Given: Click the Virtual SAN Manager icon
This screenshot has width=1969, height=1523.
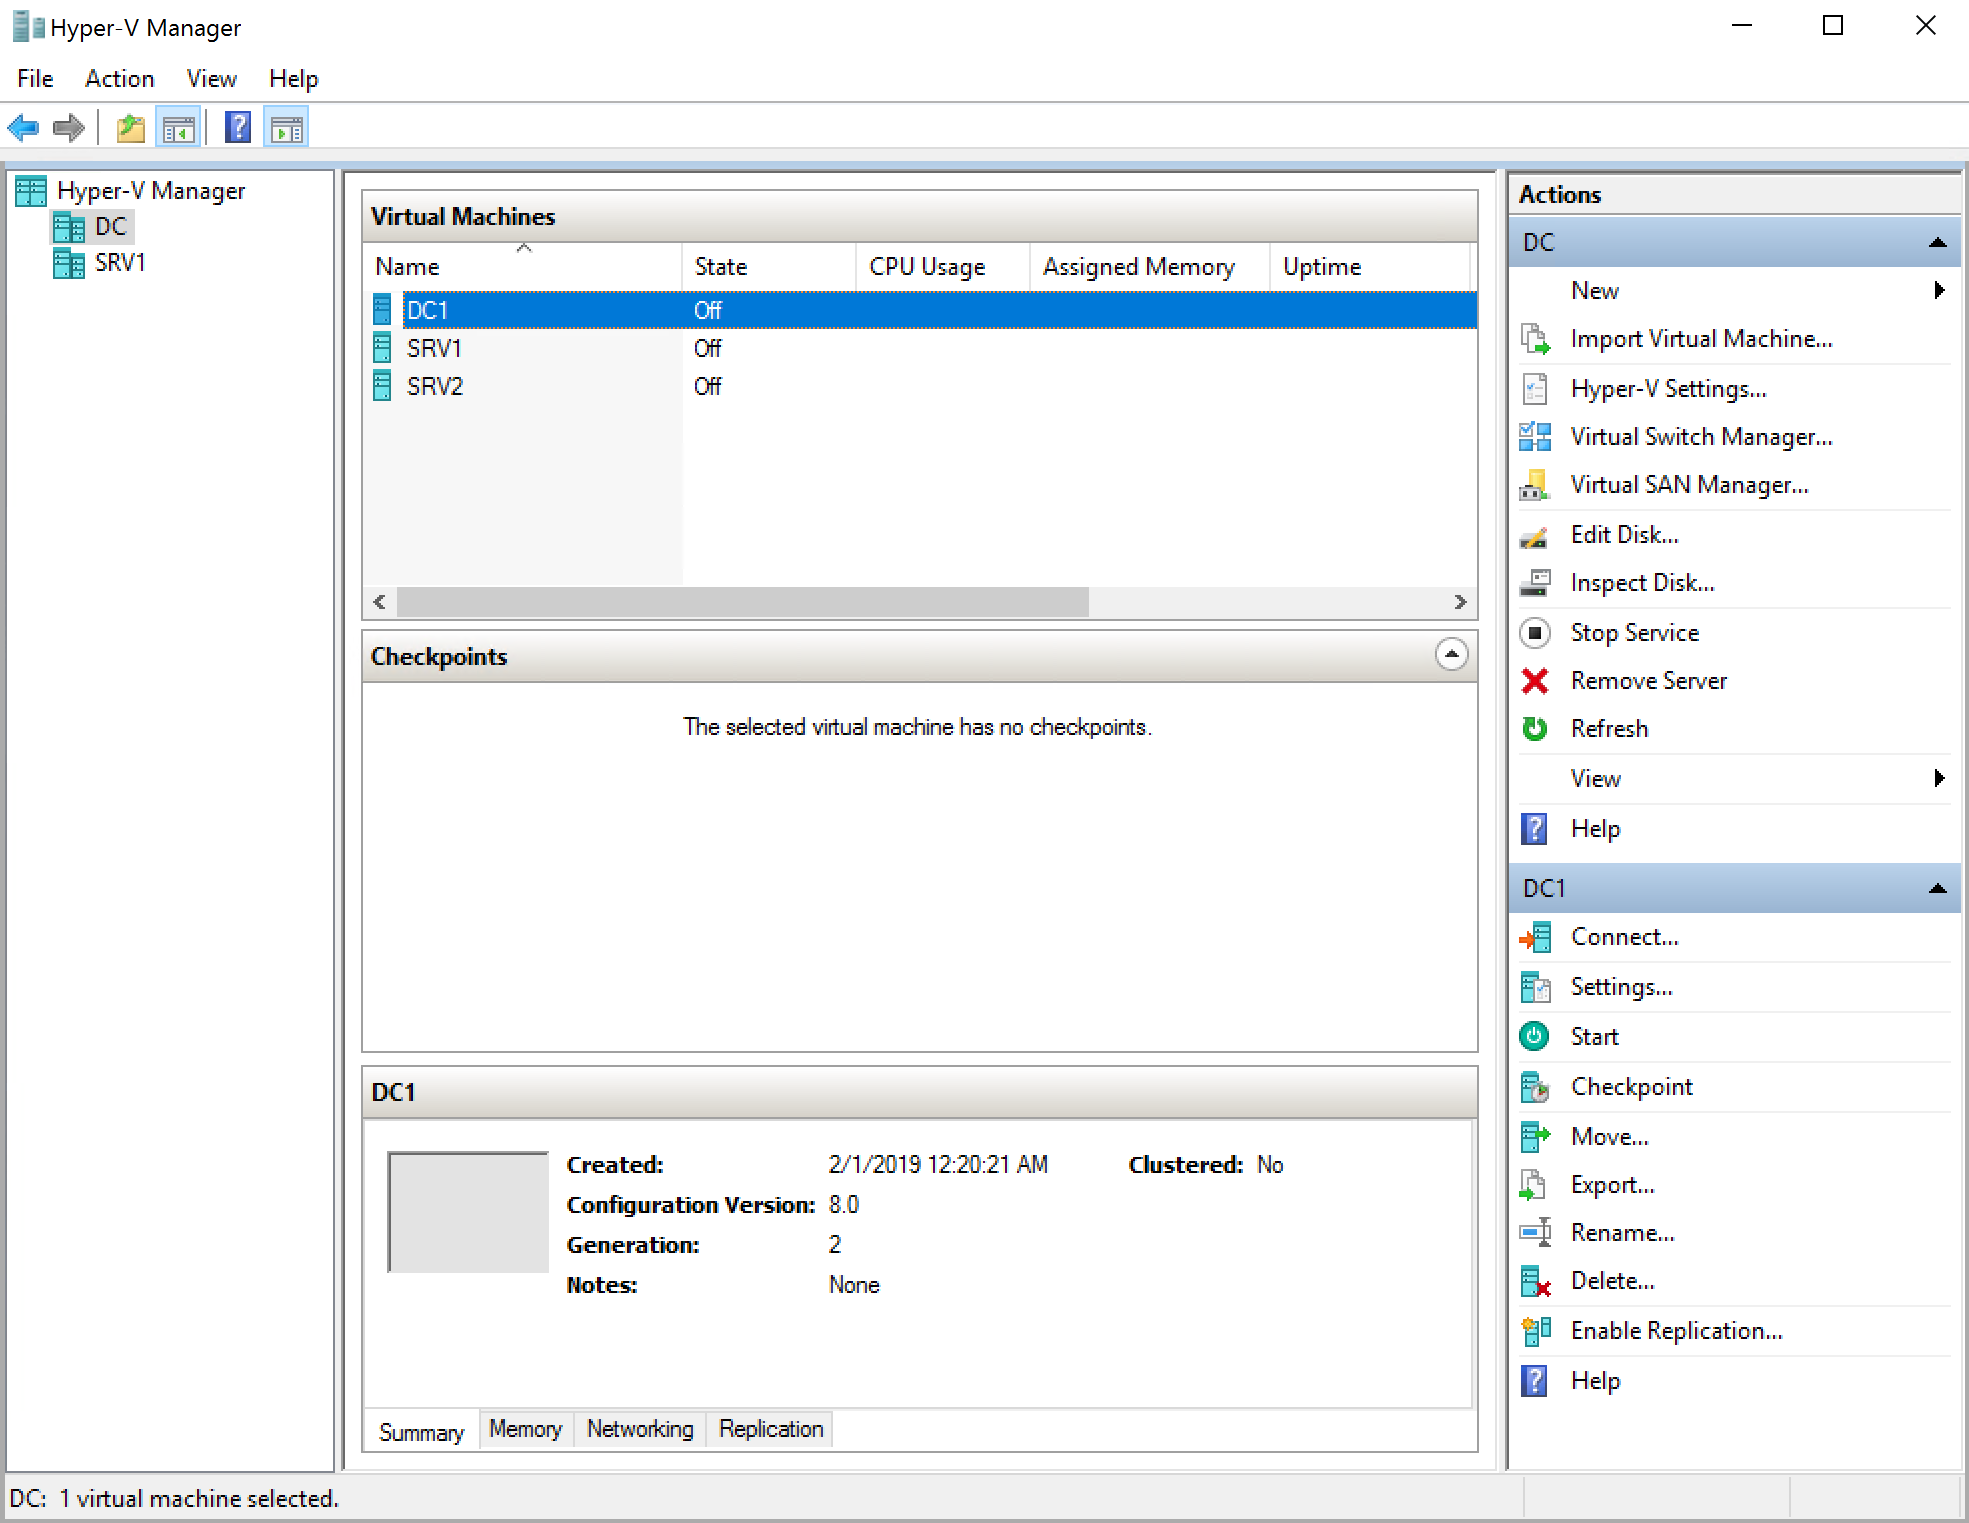Looking at the screenshot, I should coord(1535,485).
